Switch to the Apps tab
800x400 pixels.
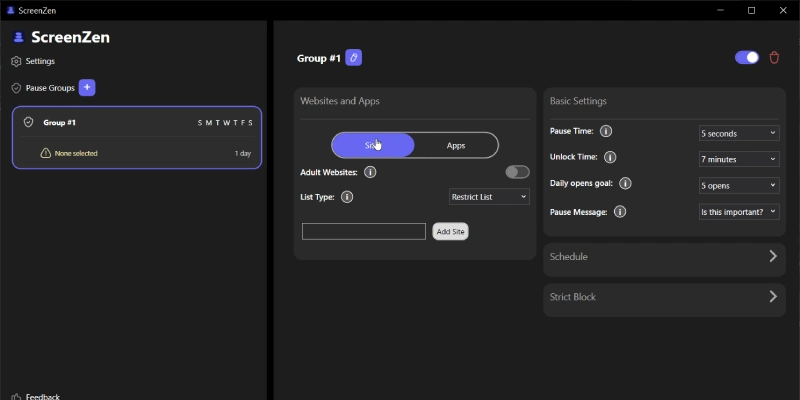pos(456,145)
